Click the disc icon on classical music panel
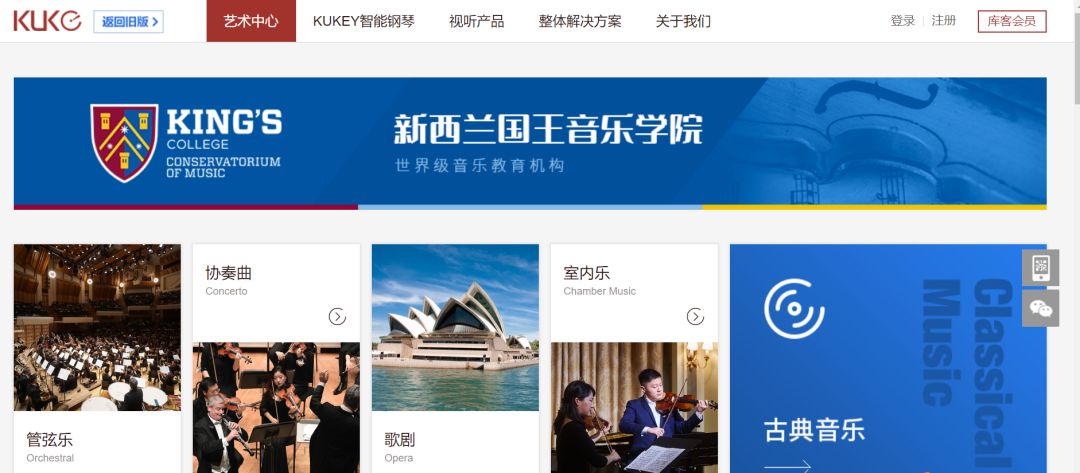1080x473 pixels. click(794, 308)
